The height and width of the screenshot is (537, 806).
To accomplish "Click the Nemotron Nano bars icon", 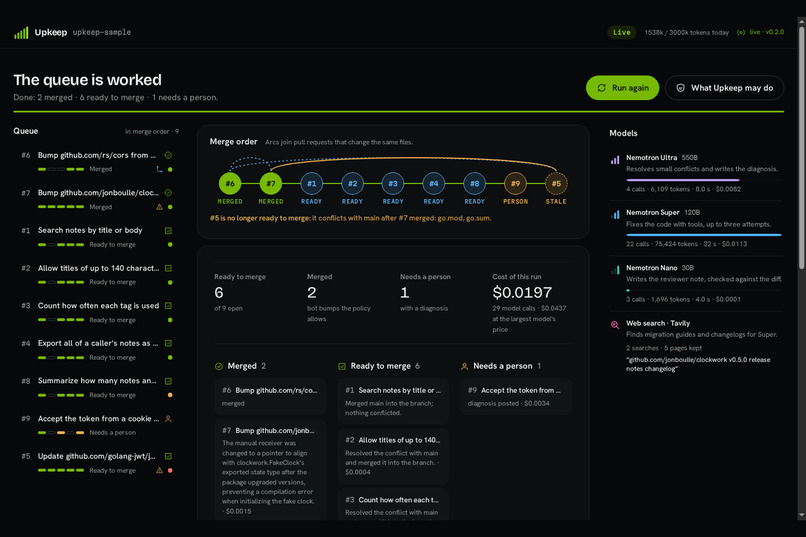I will (x=615, y=270).
